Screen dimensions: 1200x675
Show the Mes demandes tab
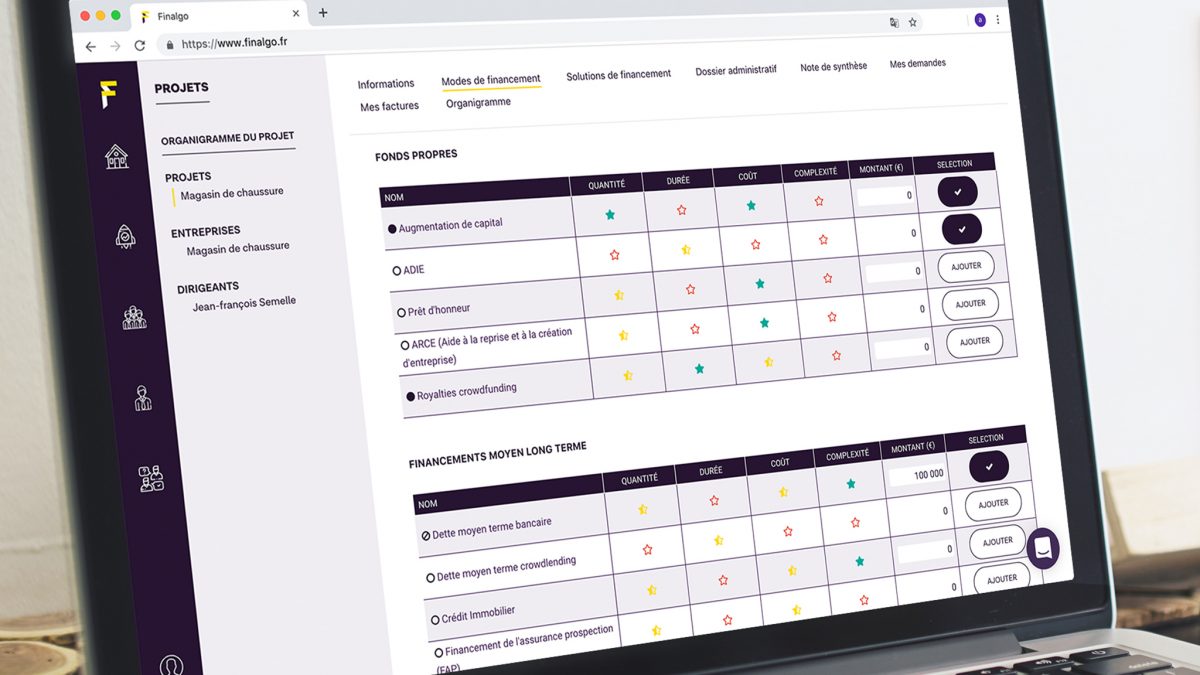point(917,64)
